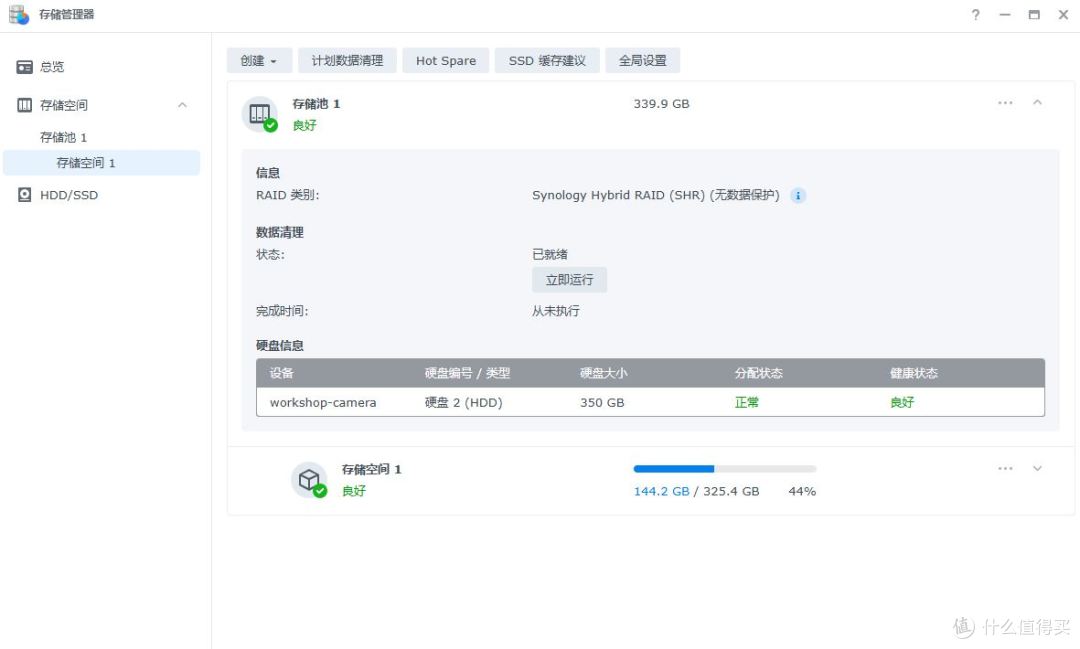Click the 设备 column header
The image size is (1080, 649).
pos(282,373)
